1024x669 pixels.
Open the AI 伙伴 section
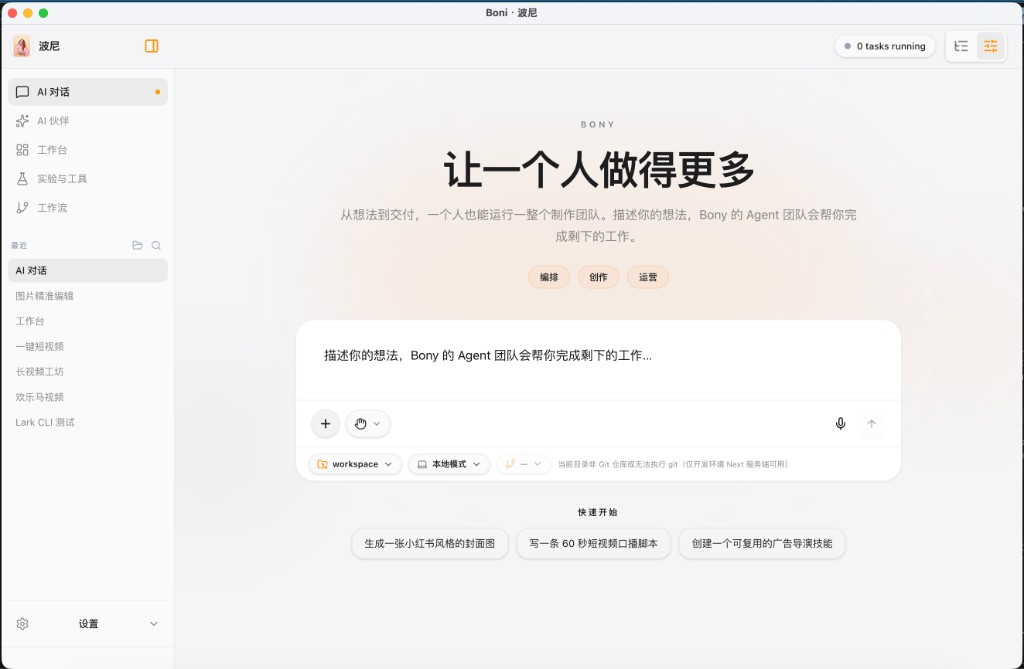pyautogui.click(x=88, y=121)
